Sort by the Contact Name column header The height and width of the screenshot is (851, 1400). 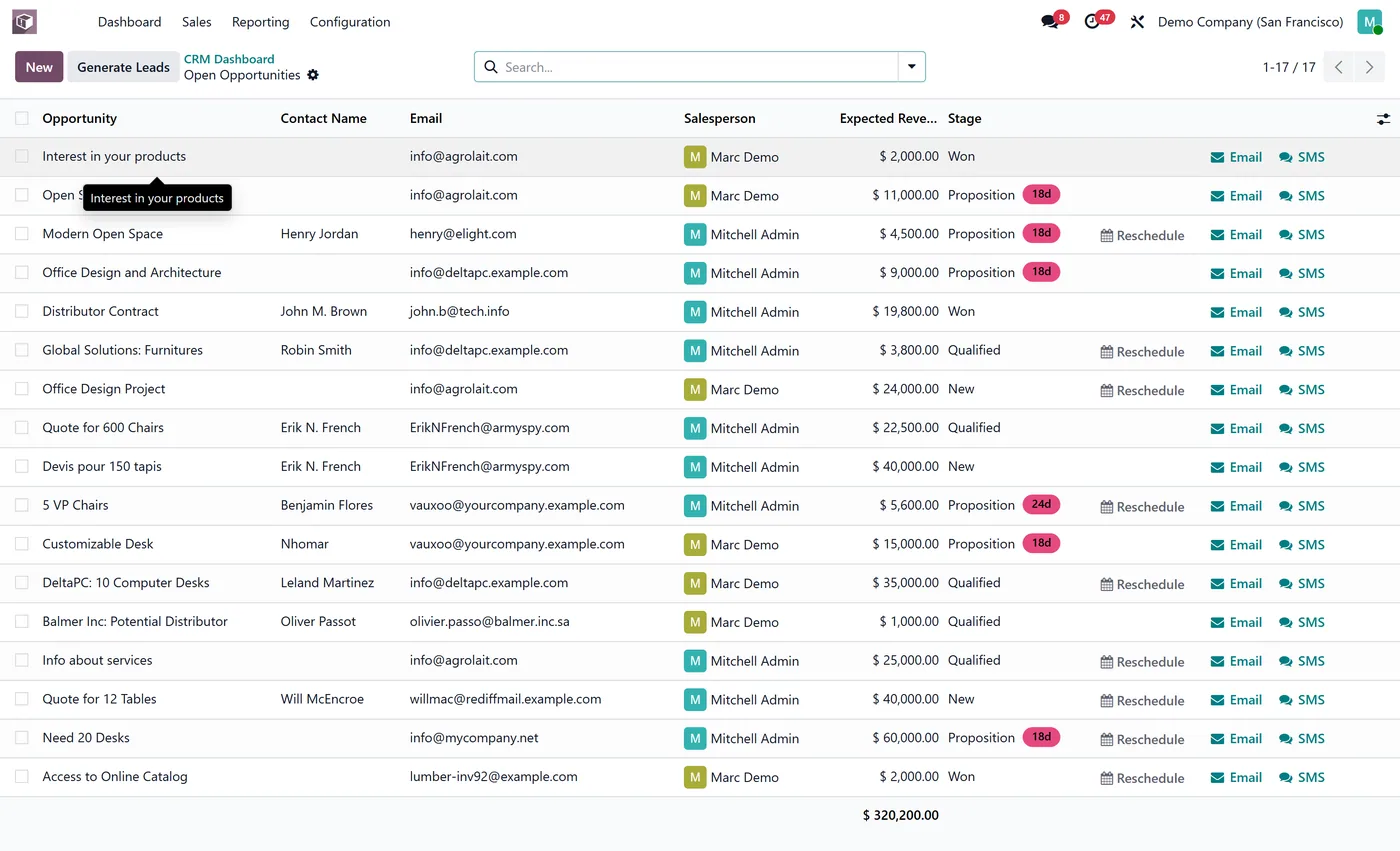tap(323, 118)
